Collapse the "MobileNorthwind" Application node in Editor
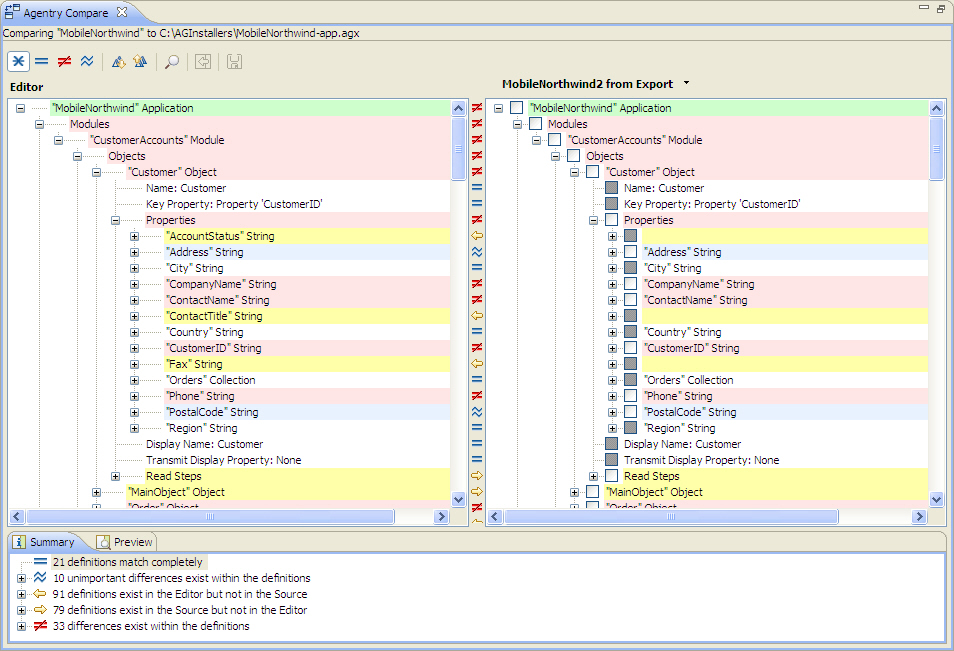 20,108
